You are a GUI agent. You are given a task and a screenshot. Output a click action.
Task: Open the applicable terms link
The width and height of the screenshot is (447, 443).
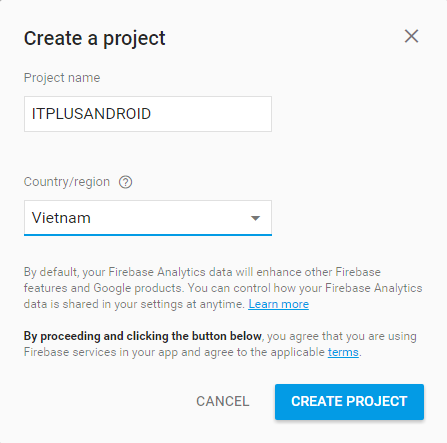343,352
